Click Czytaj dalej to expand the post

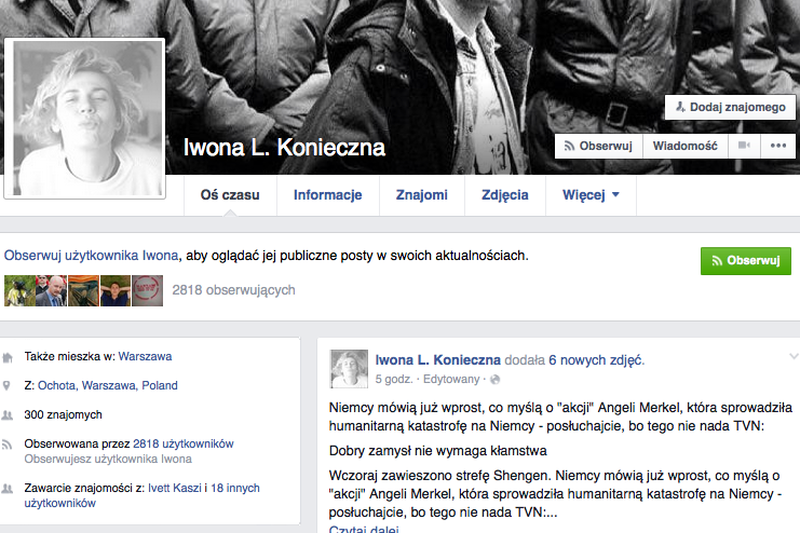(x=363, y=529)
